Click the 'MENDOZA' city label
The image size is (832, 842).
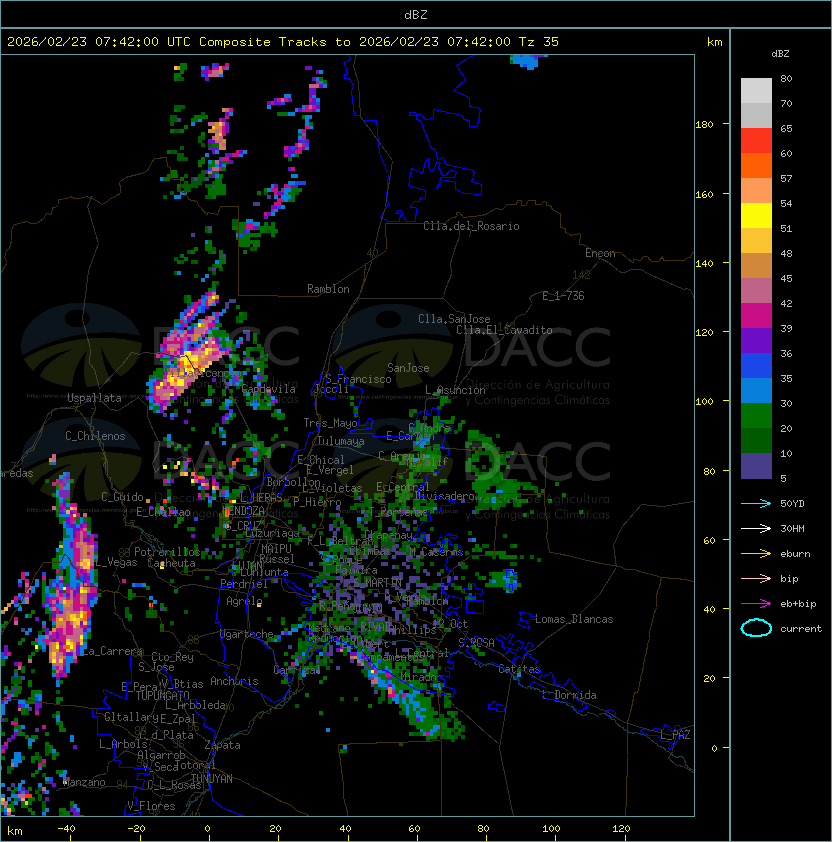click(x=243, y=511)
